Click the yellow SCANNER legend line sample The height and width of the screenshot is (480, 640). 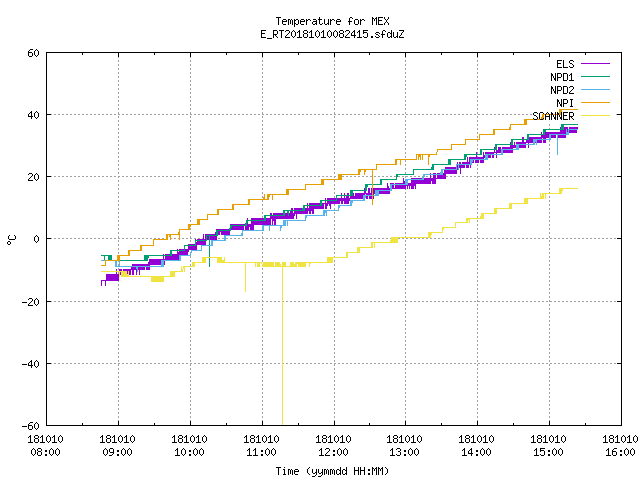tap(595, 116)
